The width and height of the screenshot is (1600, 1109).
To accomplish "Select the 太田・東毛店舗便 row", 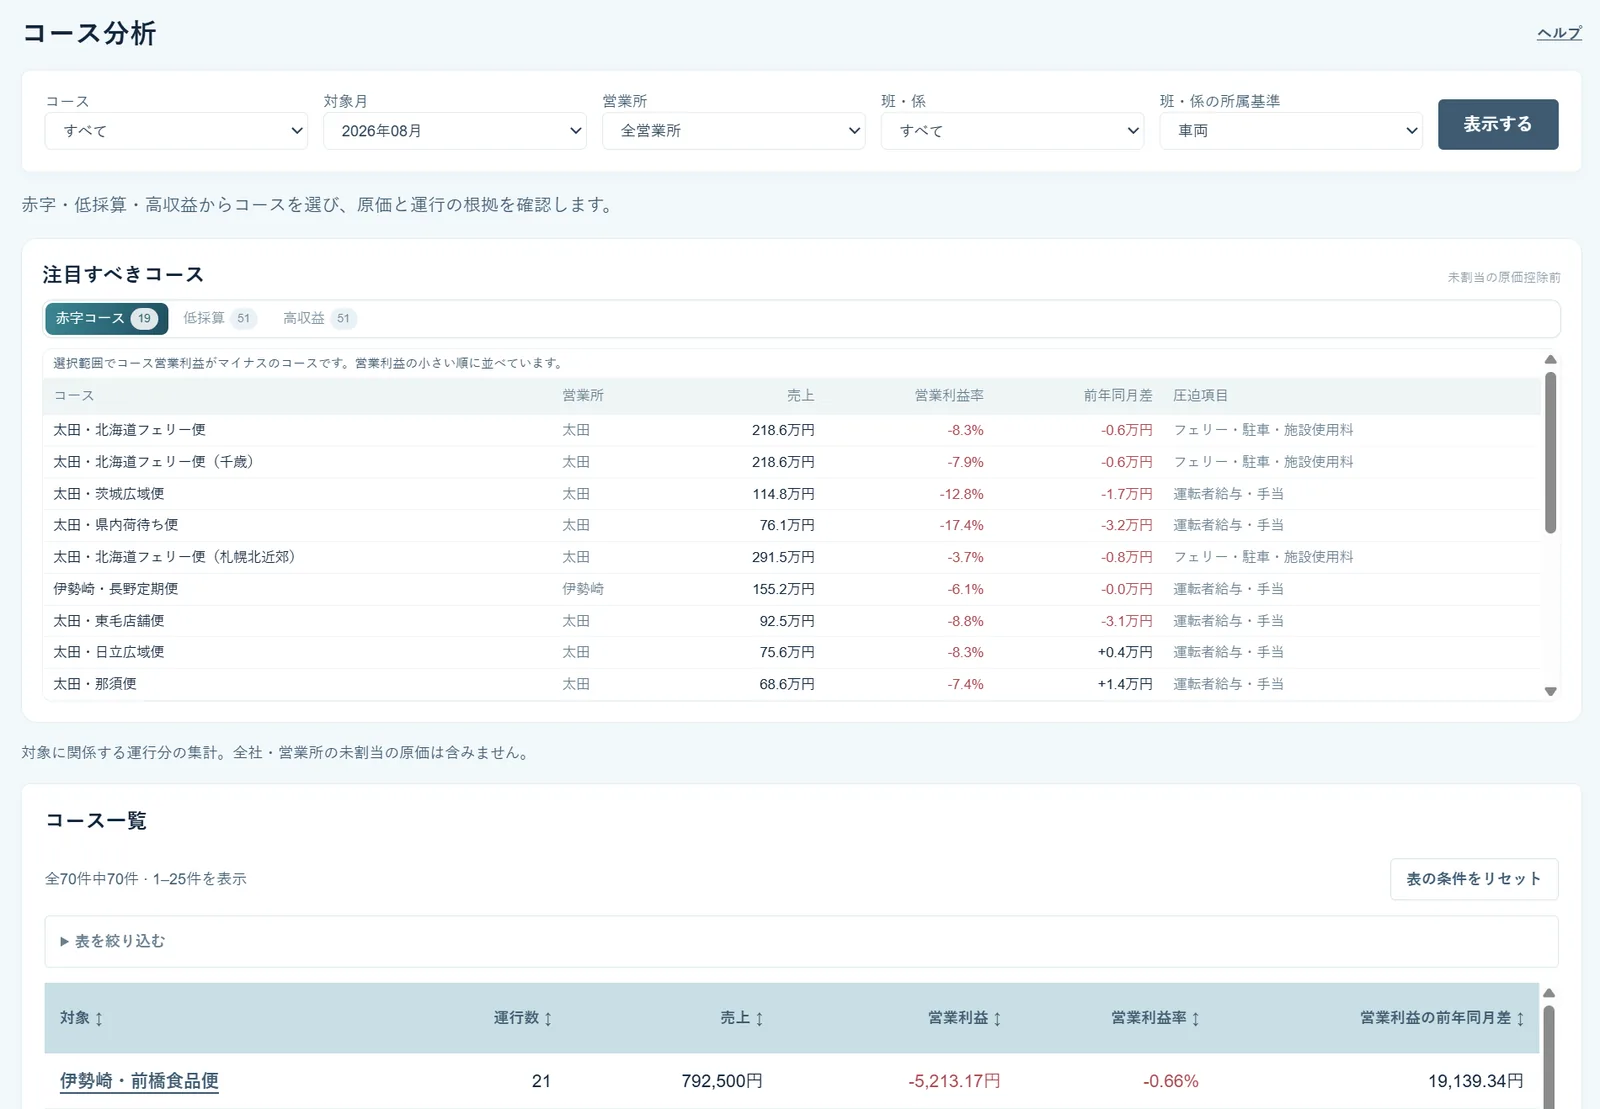I will pyautogui.click(x=791, y=621).
